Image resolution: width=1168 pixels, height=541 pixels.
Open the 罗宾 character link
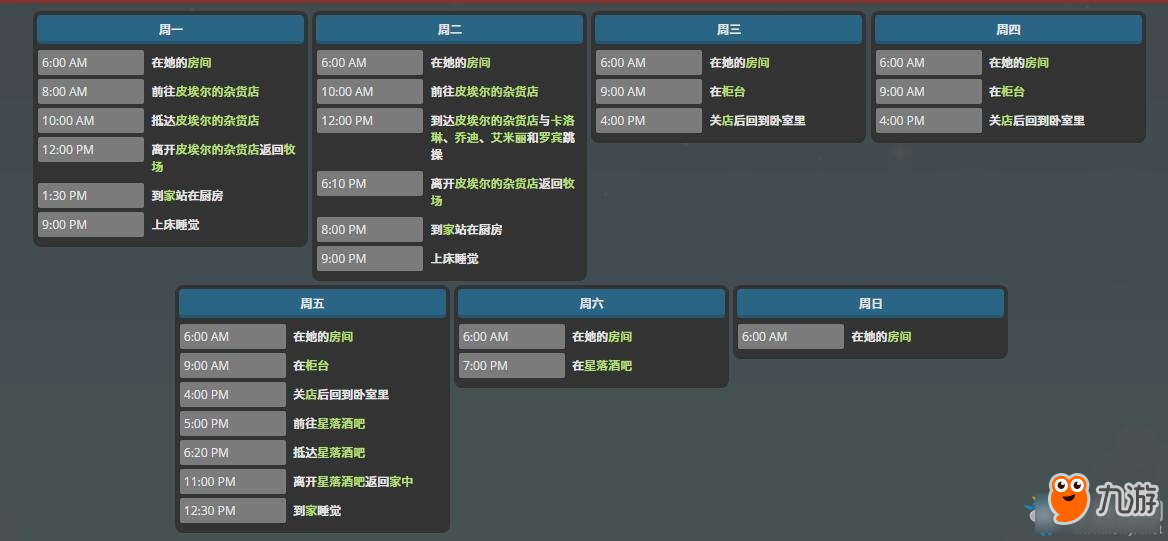coord(550,138)
